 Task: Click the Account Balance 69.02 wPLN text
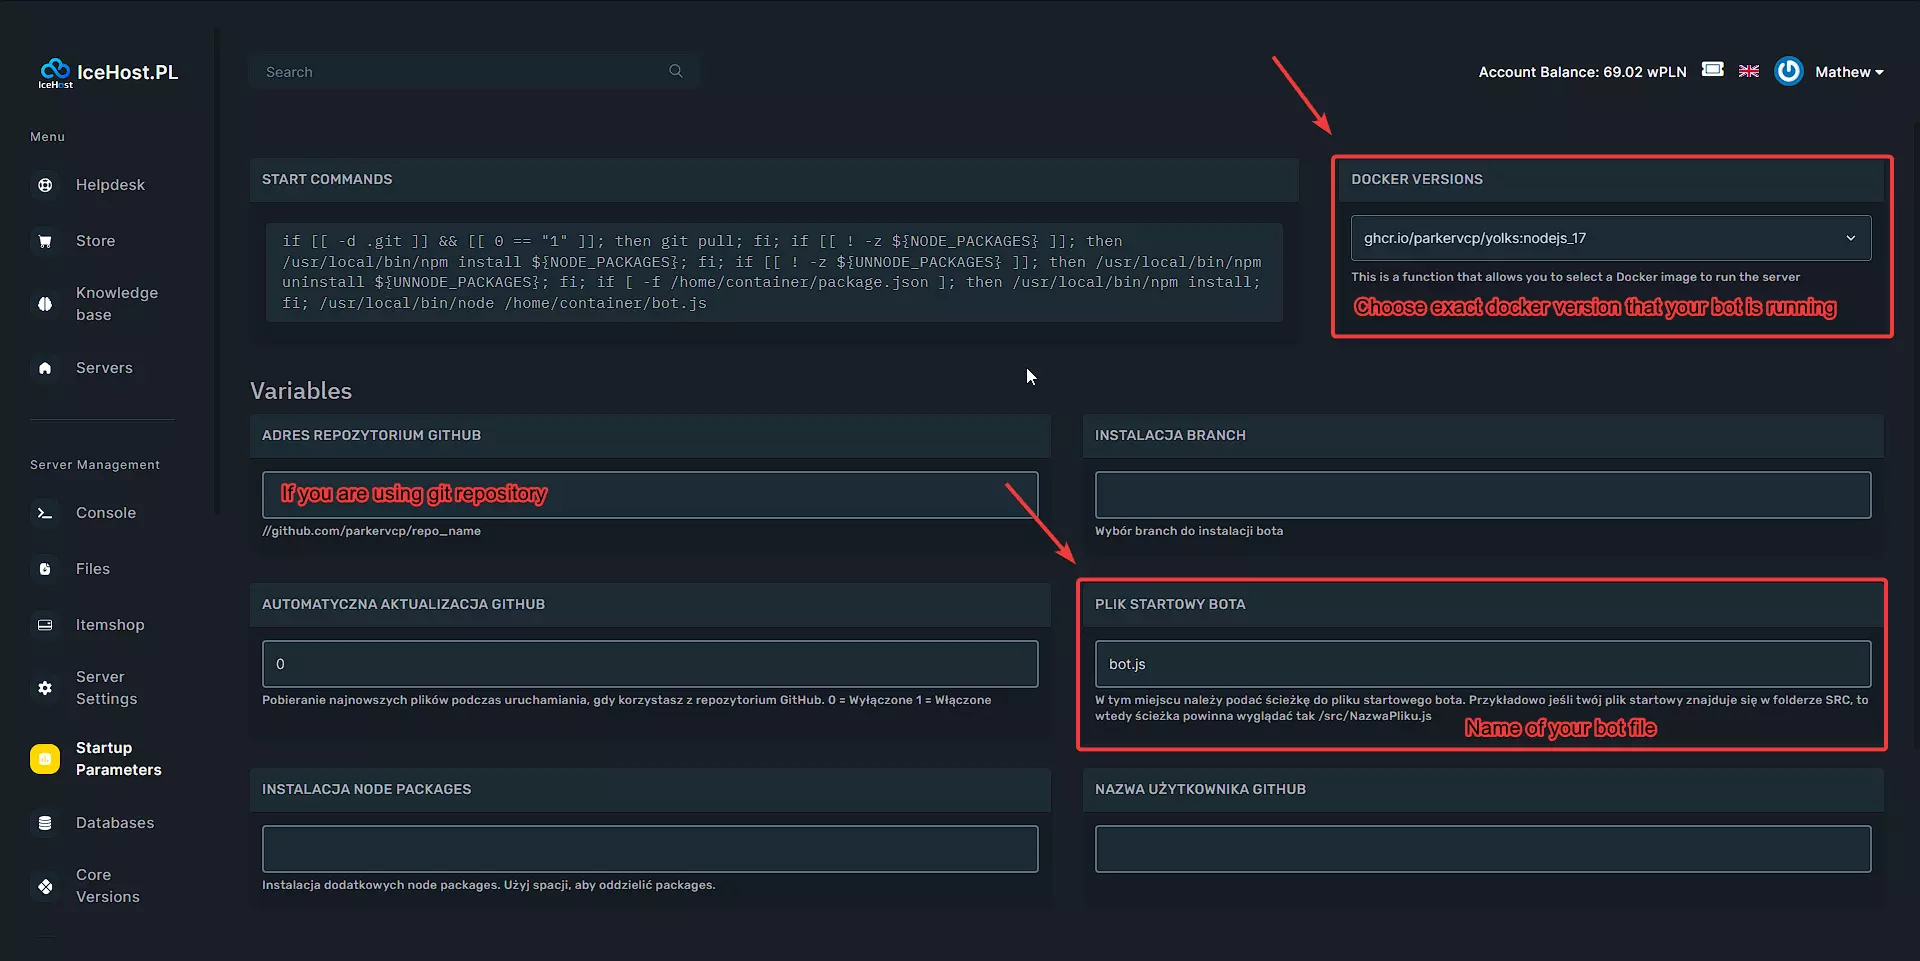1582,72
